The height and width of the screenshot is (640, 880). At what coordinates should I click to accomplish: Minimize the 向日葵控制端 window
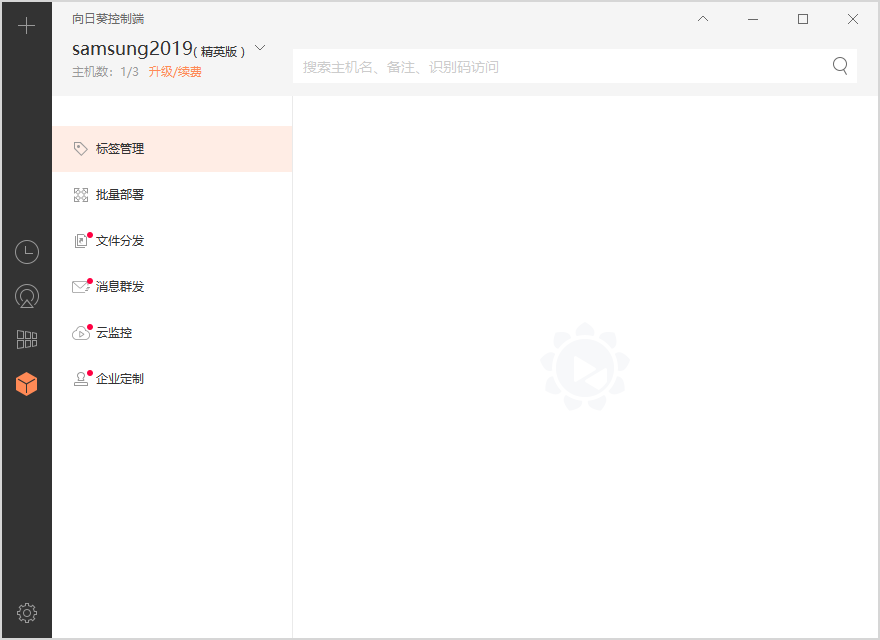[753, 19]
